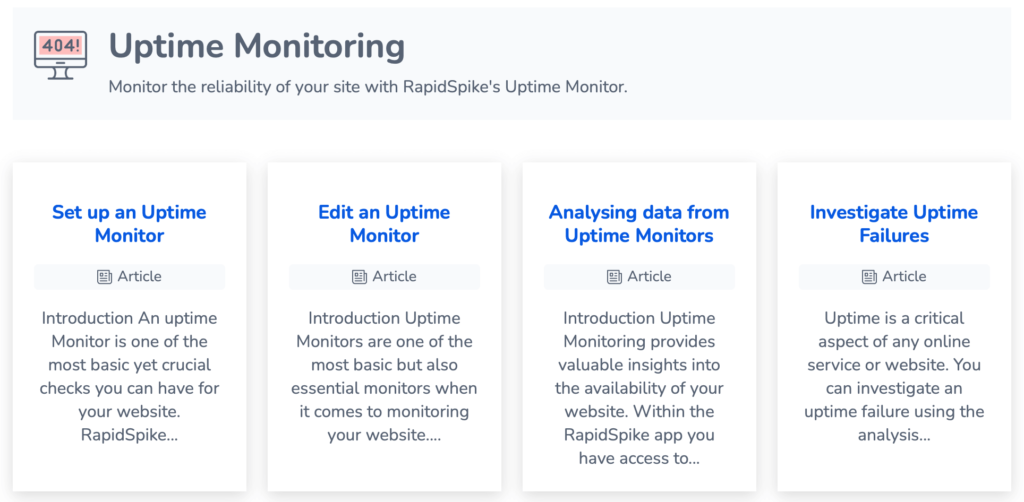Click article icon under Investigate Uptime Failures
The width and height of the screenshot is (1024, 502).
tap(869, 277)
